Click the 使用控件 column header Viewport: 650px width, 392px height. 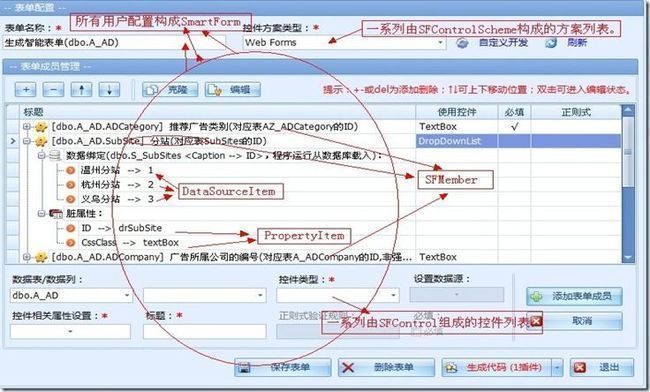456,112
